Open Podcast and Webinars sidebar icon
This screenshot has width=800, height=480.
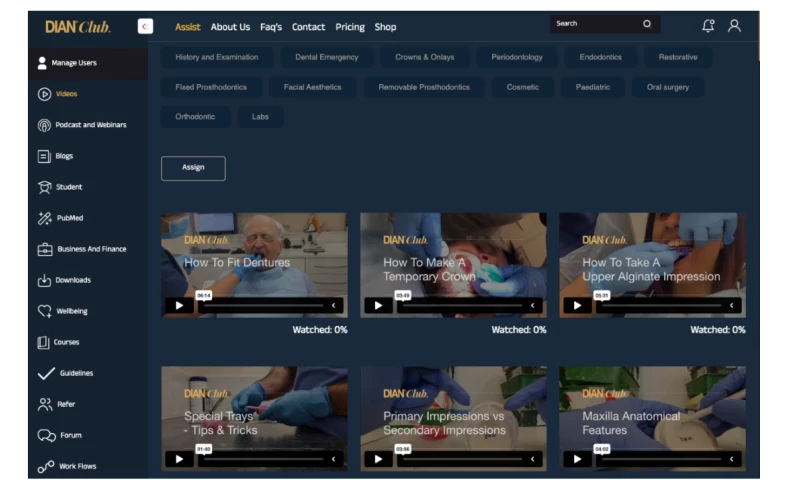point(44,125)
